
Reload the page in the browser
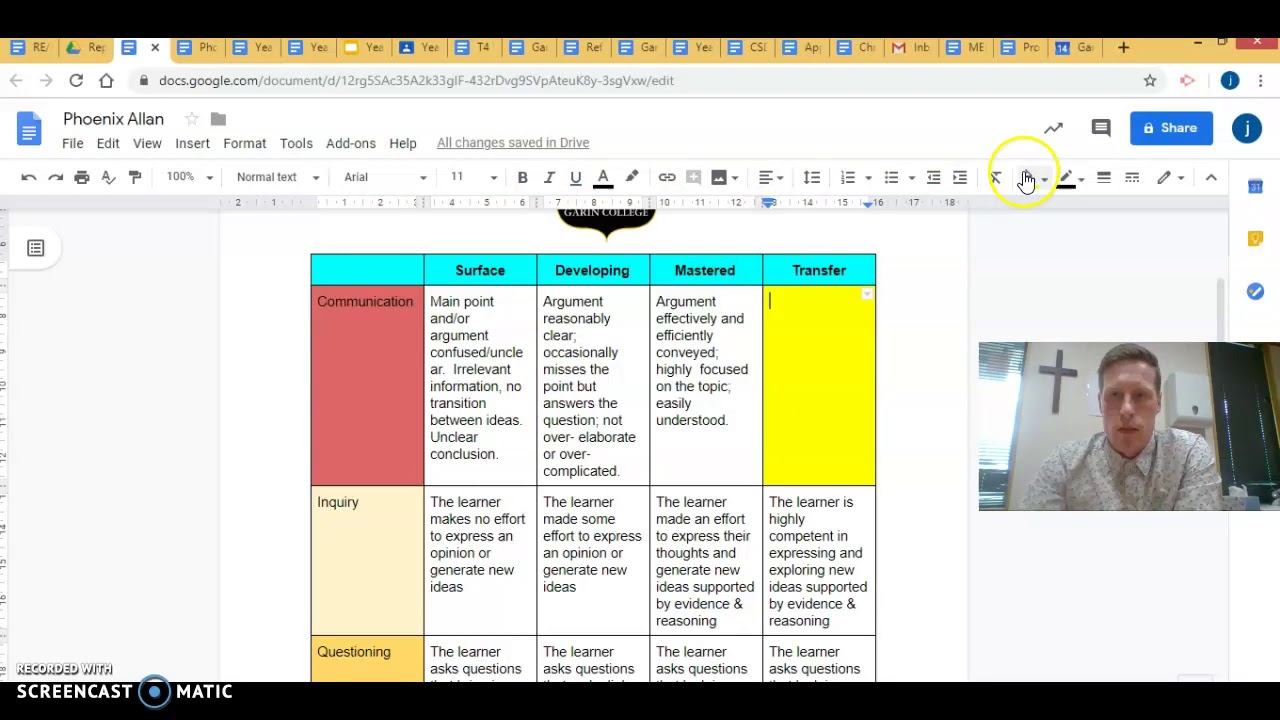76,81
